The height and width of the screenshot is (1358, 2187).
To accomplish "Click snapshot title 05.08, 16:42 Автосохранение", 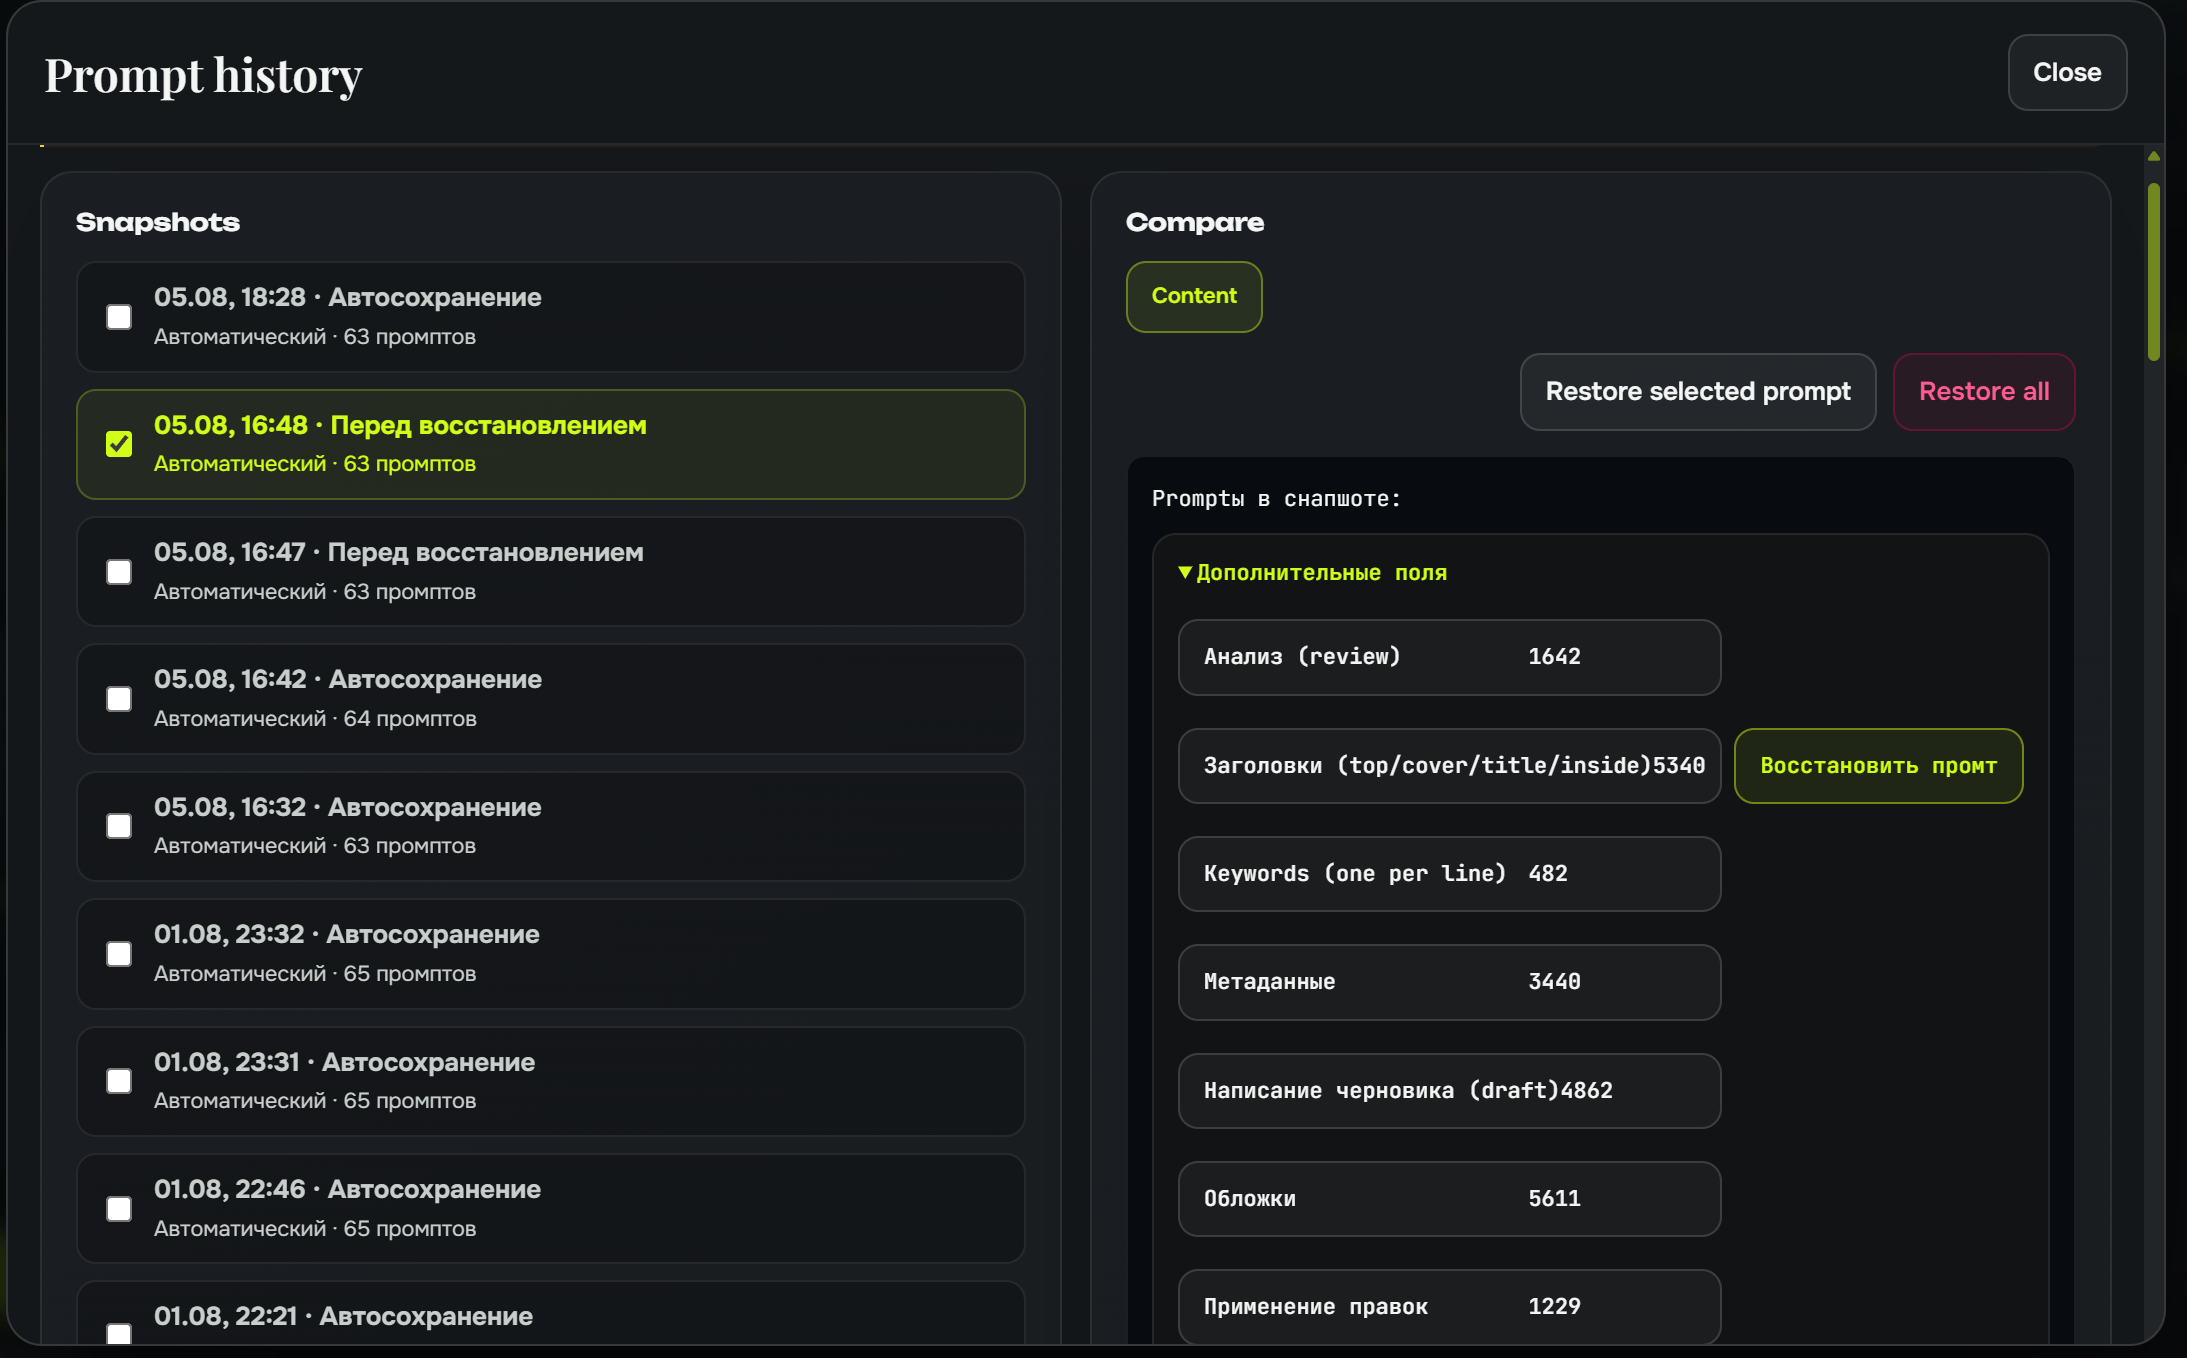I will pyautogui.click(x=347, y=680).
